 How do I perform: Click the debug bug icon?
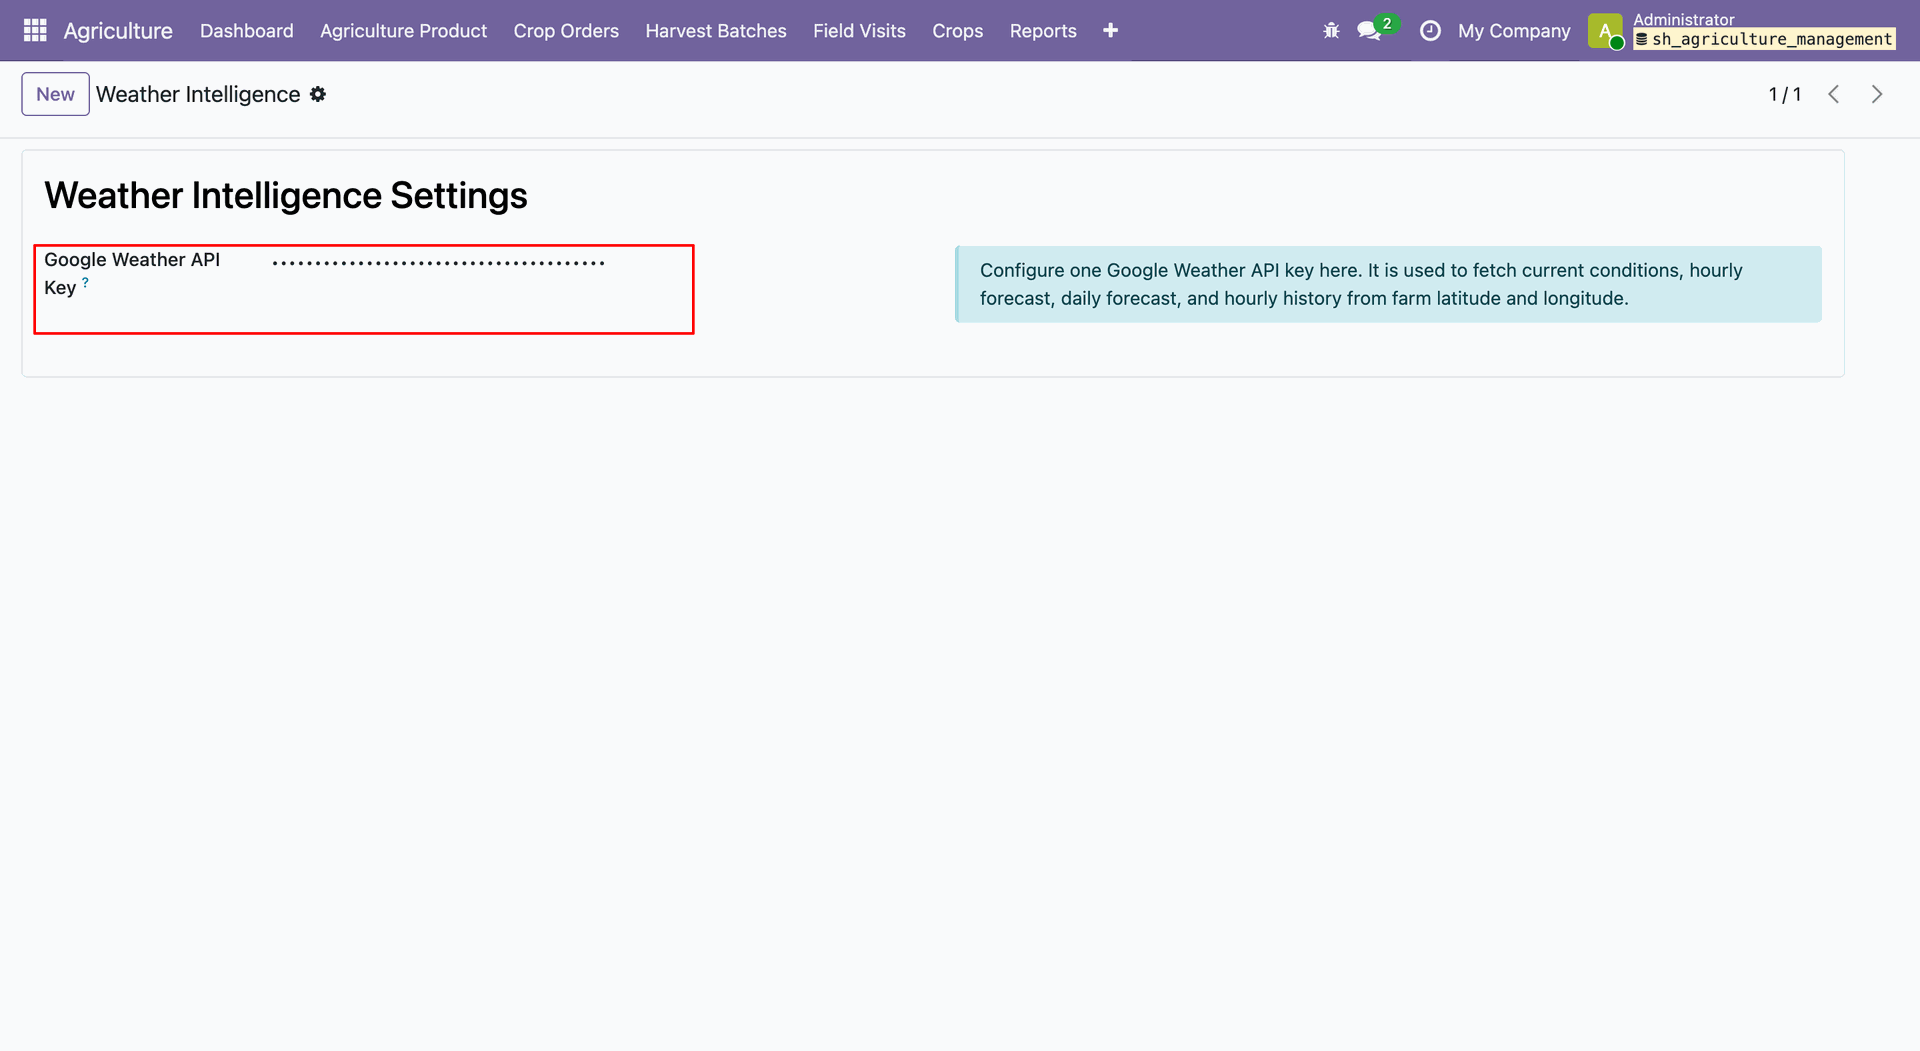click(1331, 31)
